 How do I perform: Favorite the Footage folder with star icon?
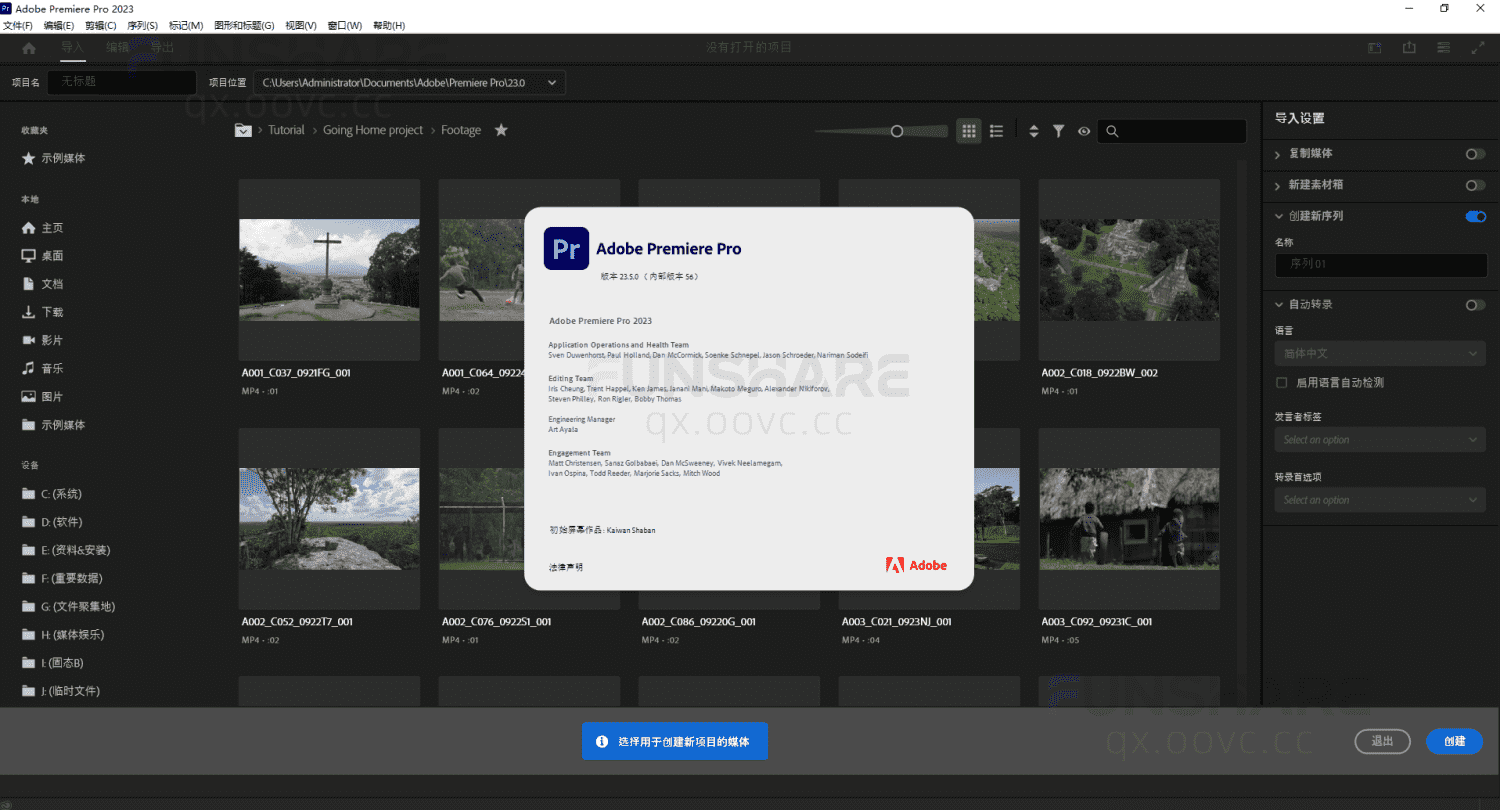pos(501,130)
